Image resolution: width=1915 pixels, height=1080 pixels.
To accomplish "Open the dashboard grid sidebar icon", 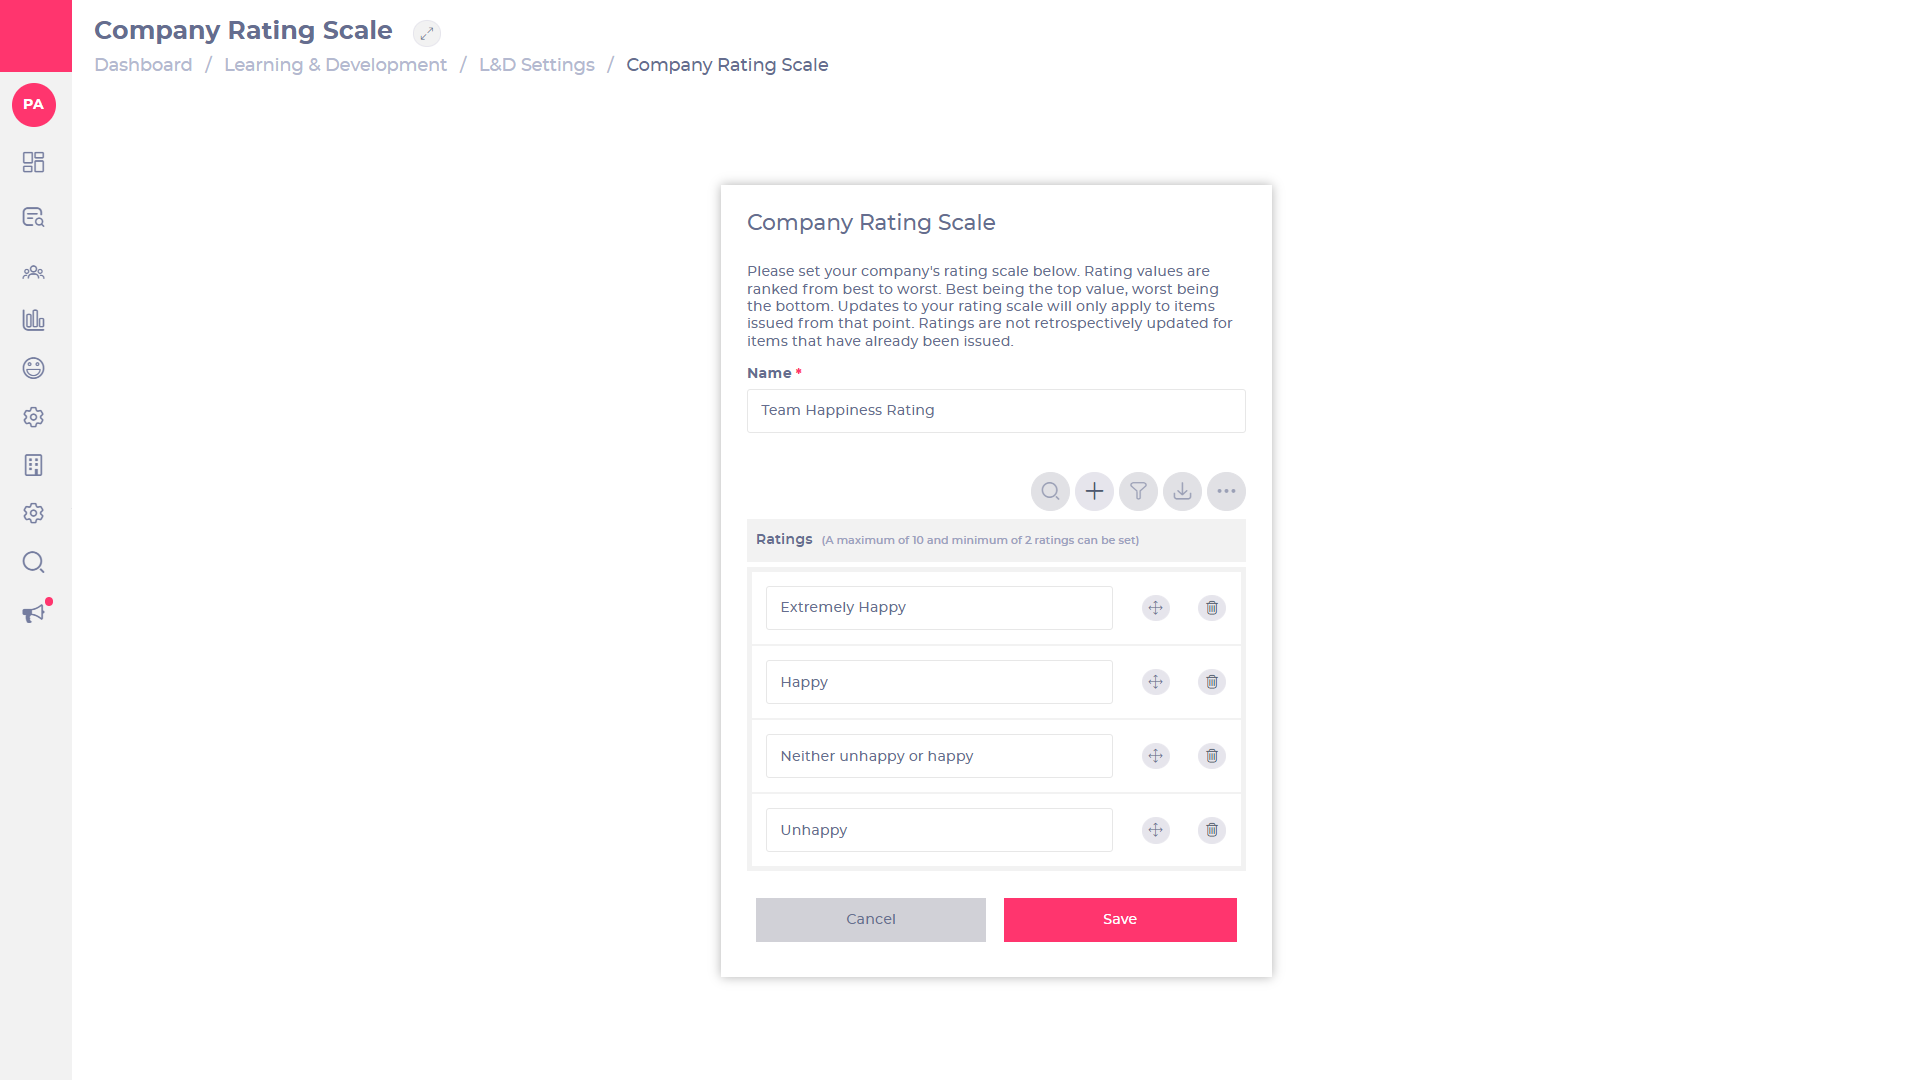I will coord(34,162).
